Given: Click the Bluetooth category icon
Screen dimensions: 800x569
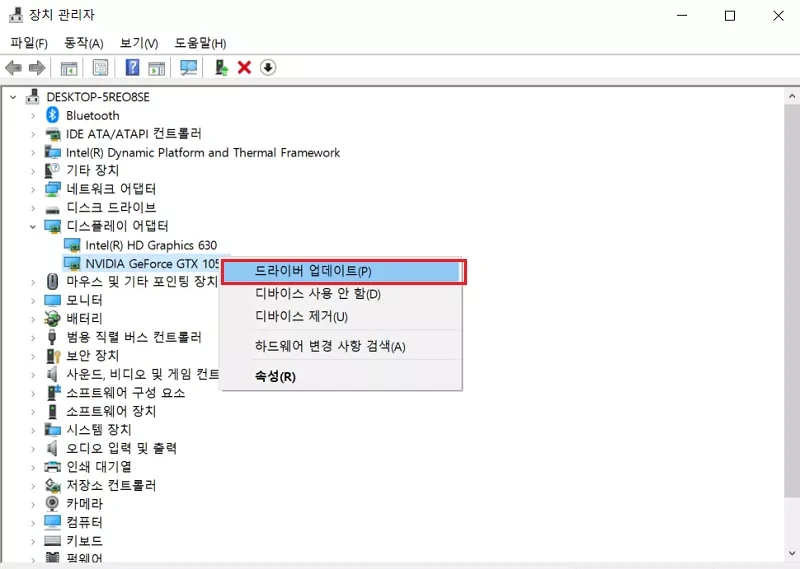Looking at the screenshot, I should coord(53,115).
